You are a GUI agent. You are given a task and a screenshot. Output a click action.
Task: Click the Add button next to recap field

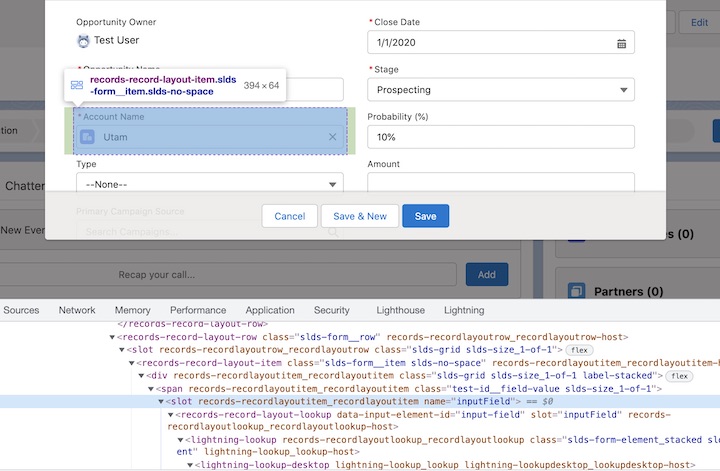(x=486, y=274)
